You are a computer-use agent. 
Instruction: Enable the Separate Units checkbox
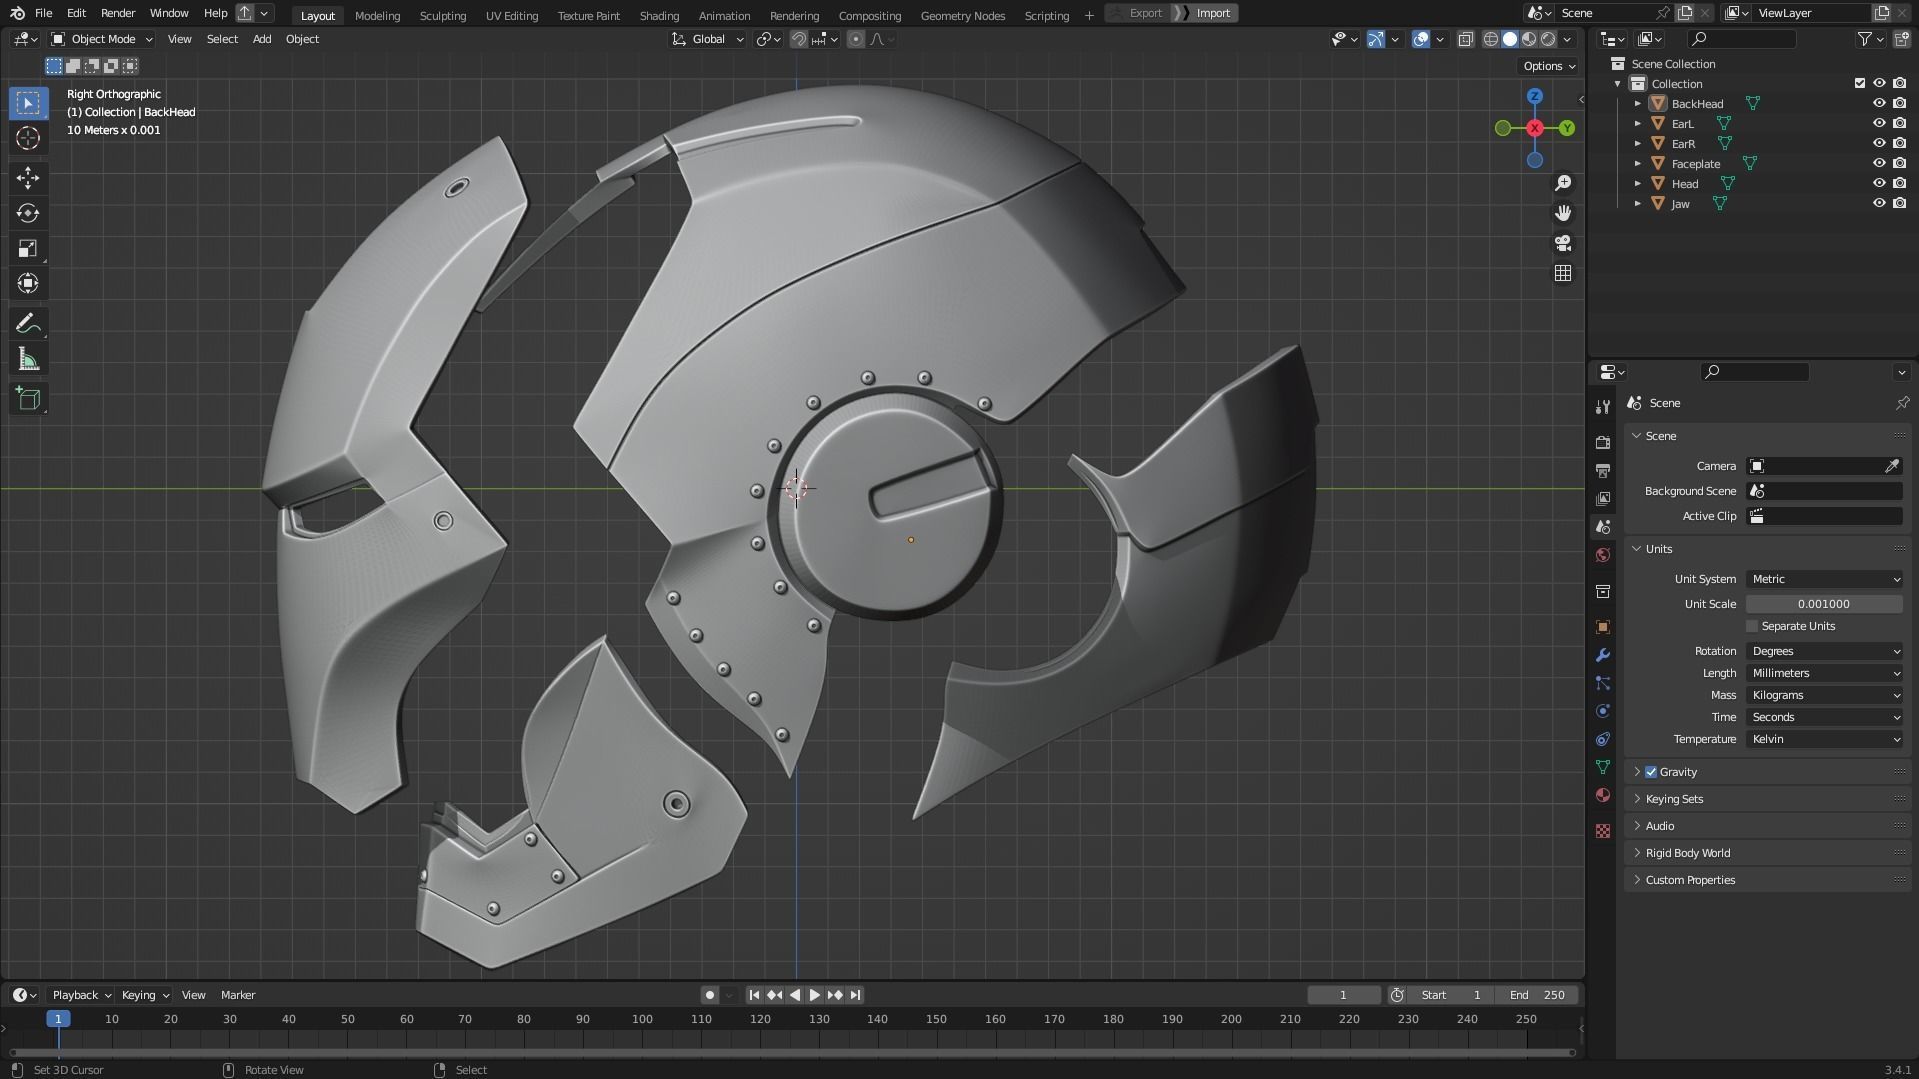click(1752, 626)
